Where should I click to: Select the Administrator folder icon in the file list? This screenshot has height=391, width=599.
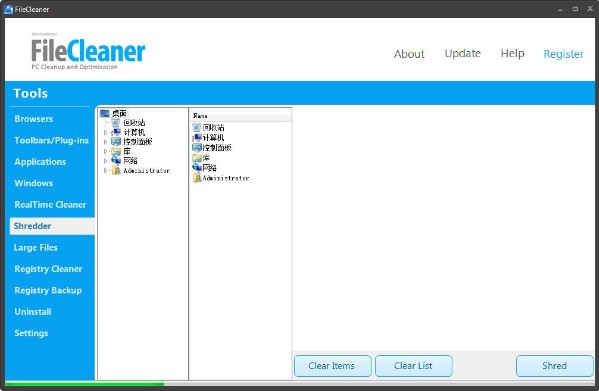(x=197, y=178)
